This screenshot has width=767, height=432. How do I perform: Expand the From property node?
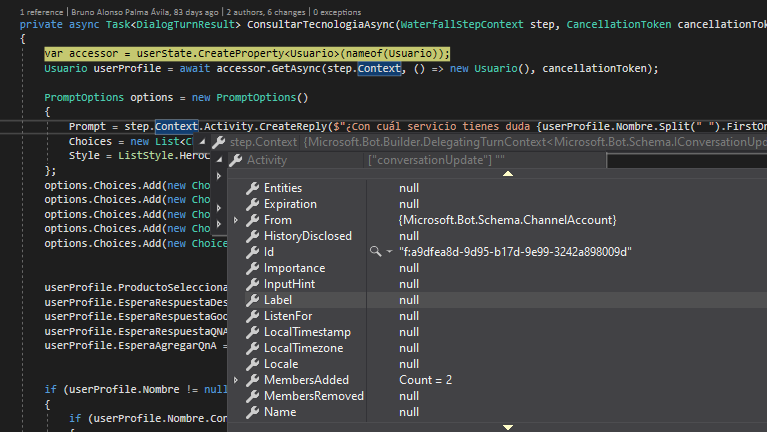point(236,220)
